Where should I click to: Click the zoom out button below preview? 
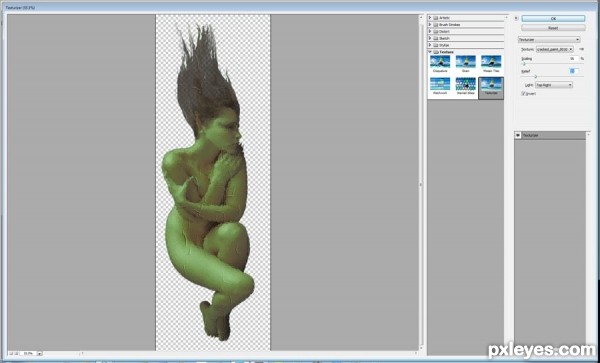(x=11, y=353)
